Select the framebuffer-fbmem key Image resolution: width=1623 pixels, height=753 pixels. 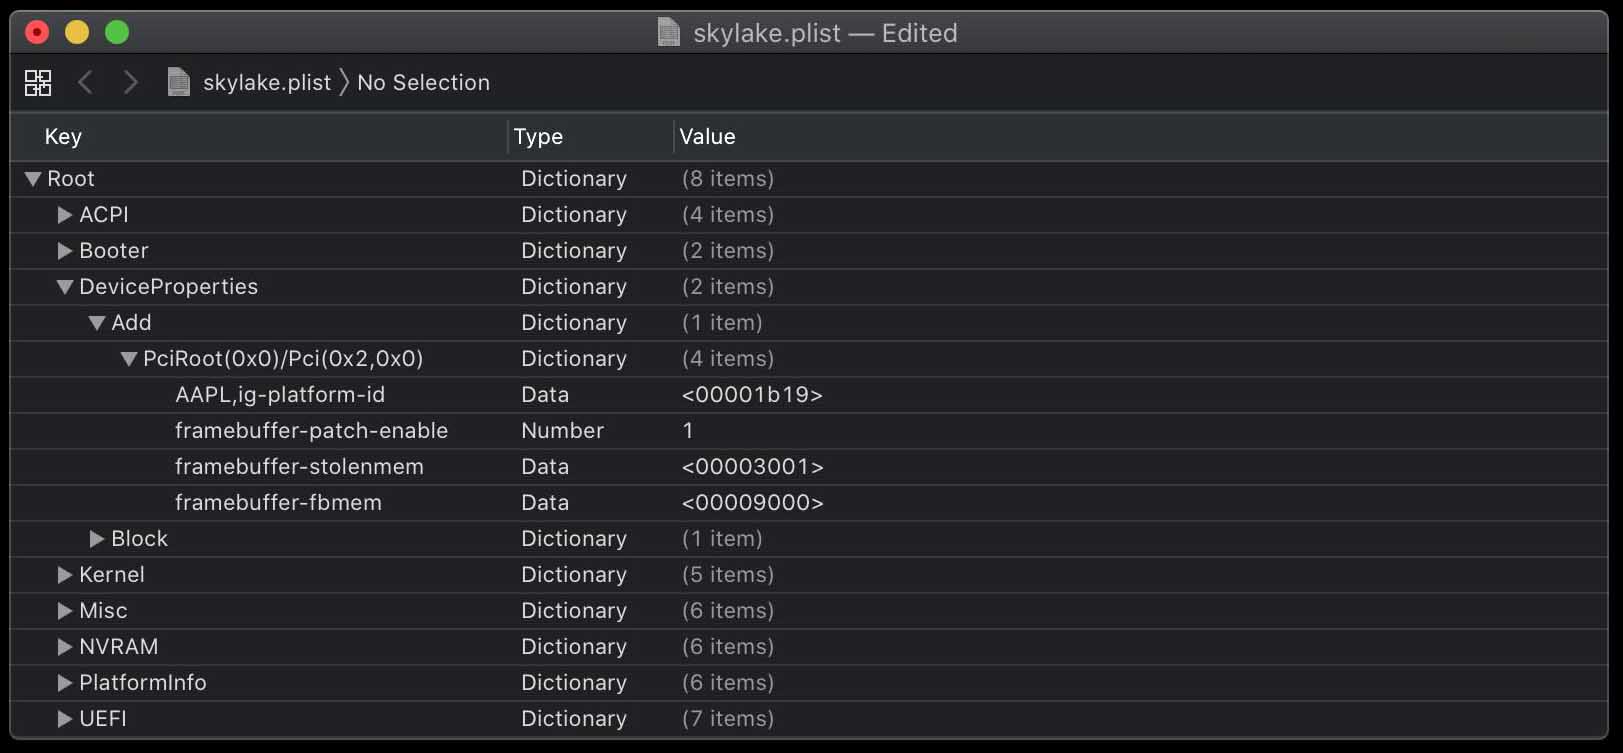pyautogui.click(x=278, y=503)
